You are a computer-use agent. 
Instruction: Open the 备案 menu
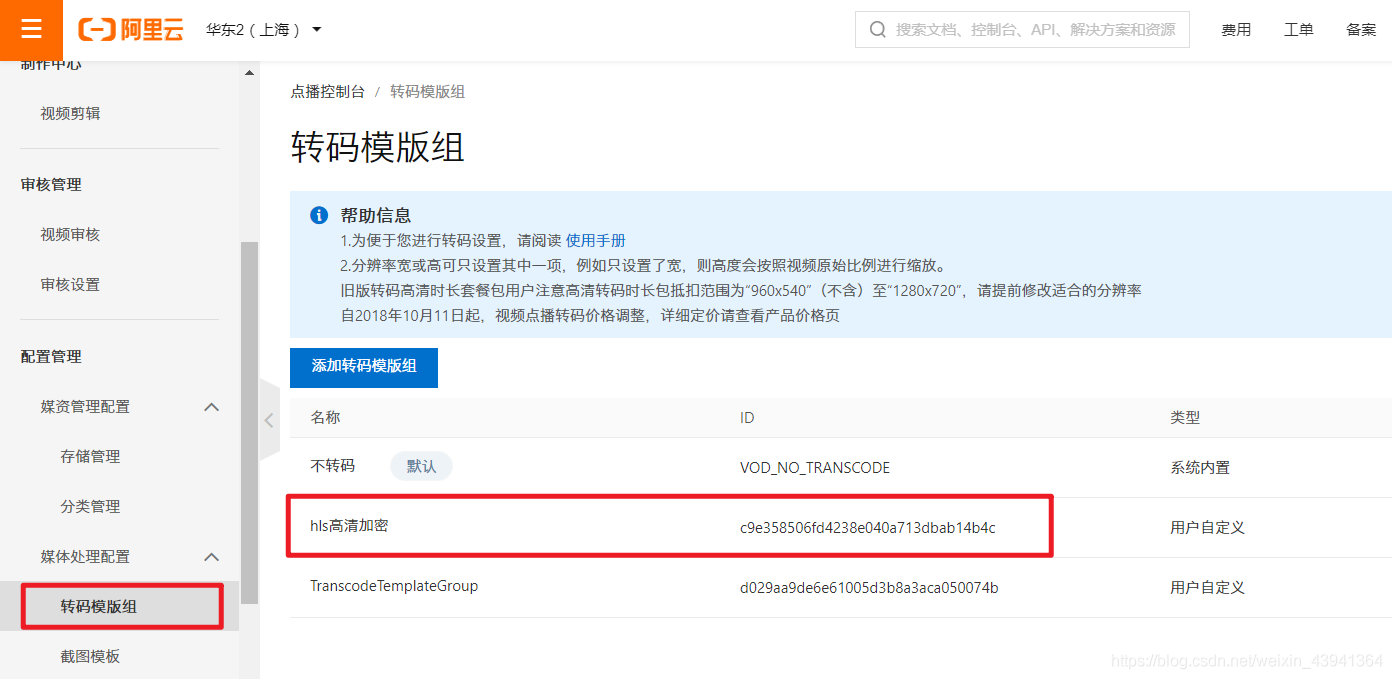coord(1360,30)
